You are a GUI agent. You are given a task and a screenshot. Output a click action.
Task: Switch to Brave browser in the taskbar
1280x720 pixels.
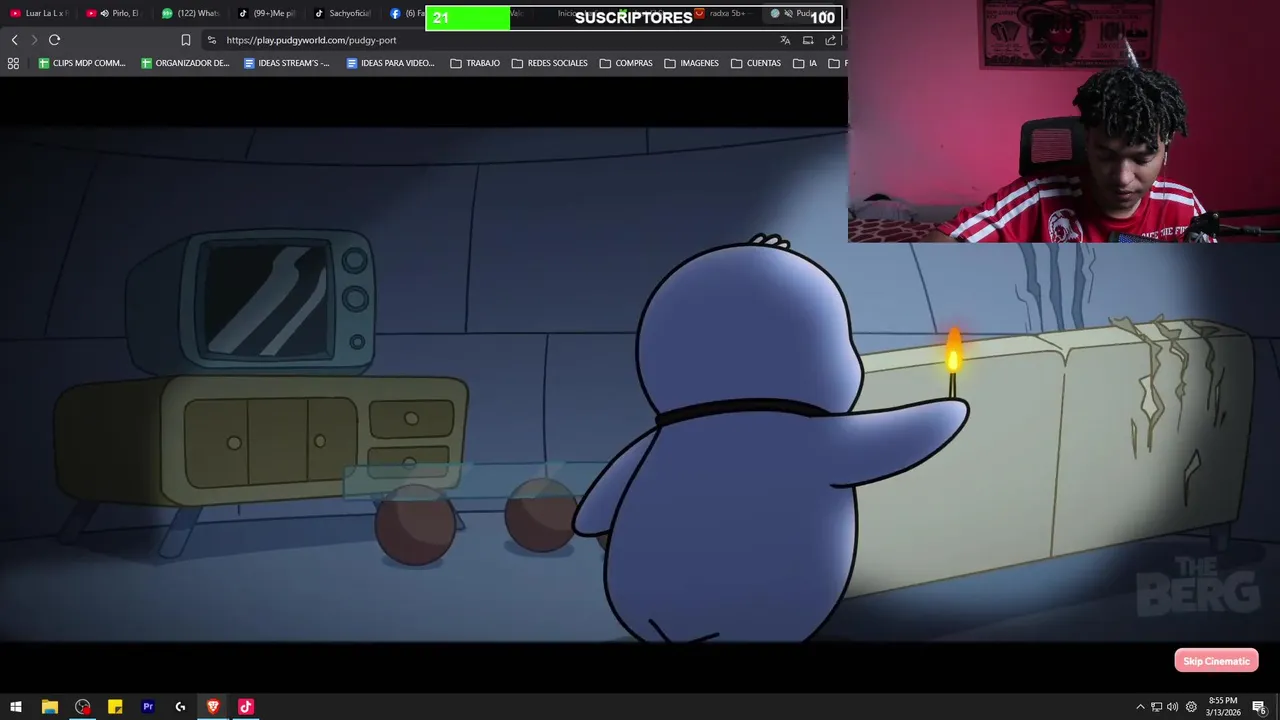(x=213, y=707)
